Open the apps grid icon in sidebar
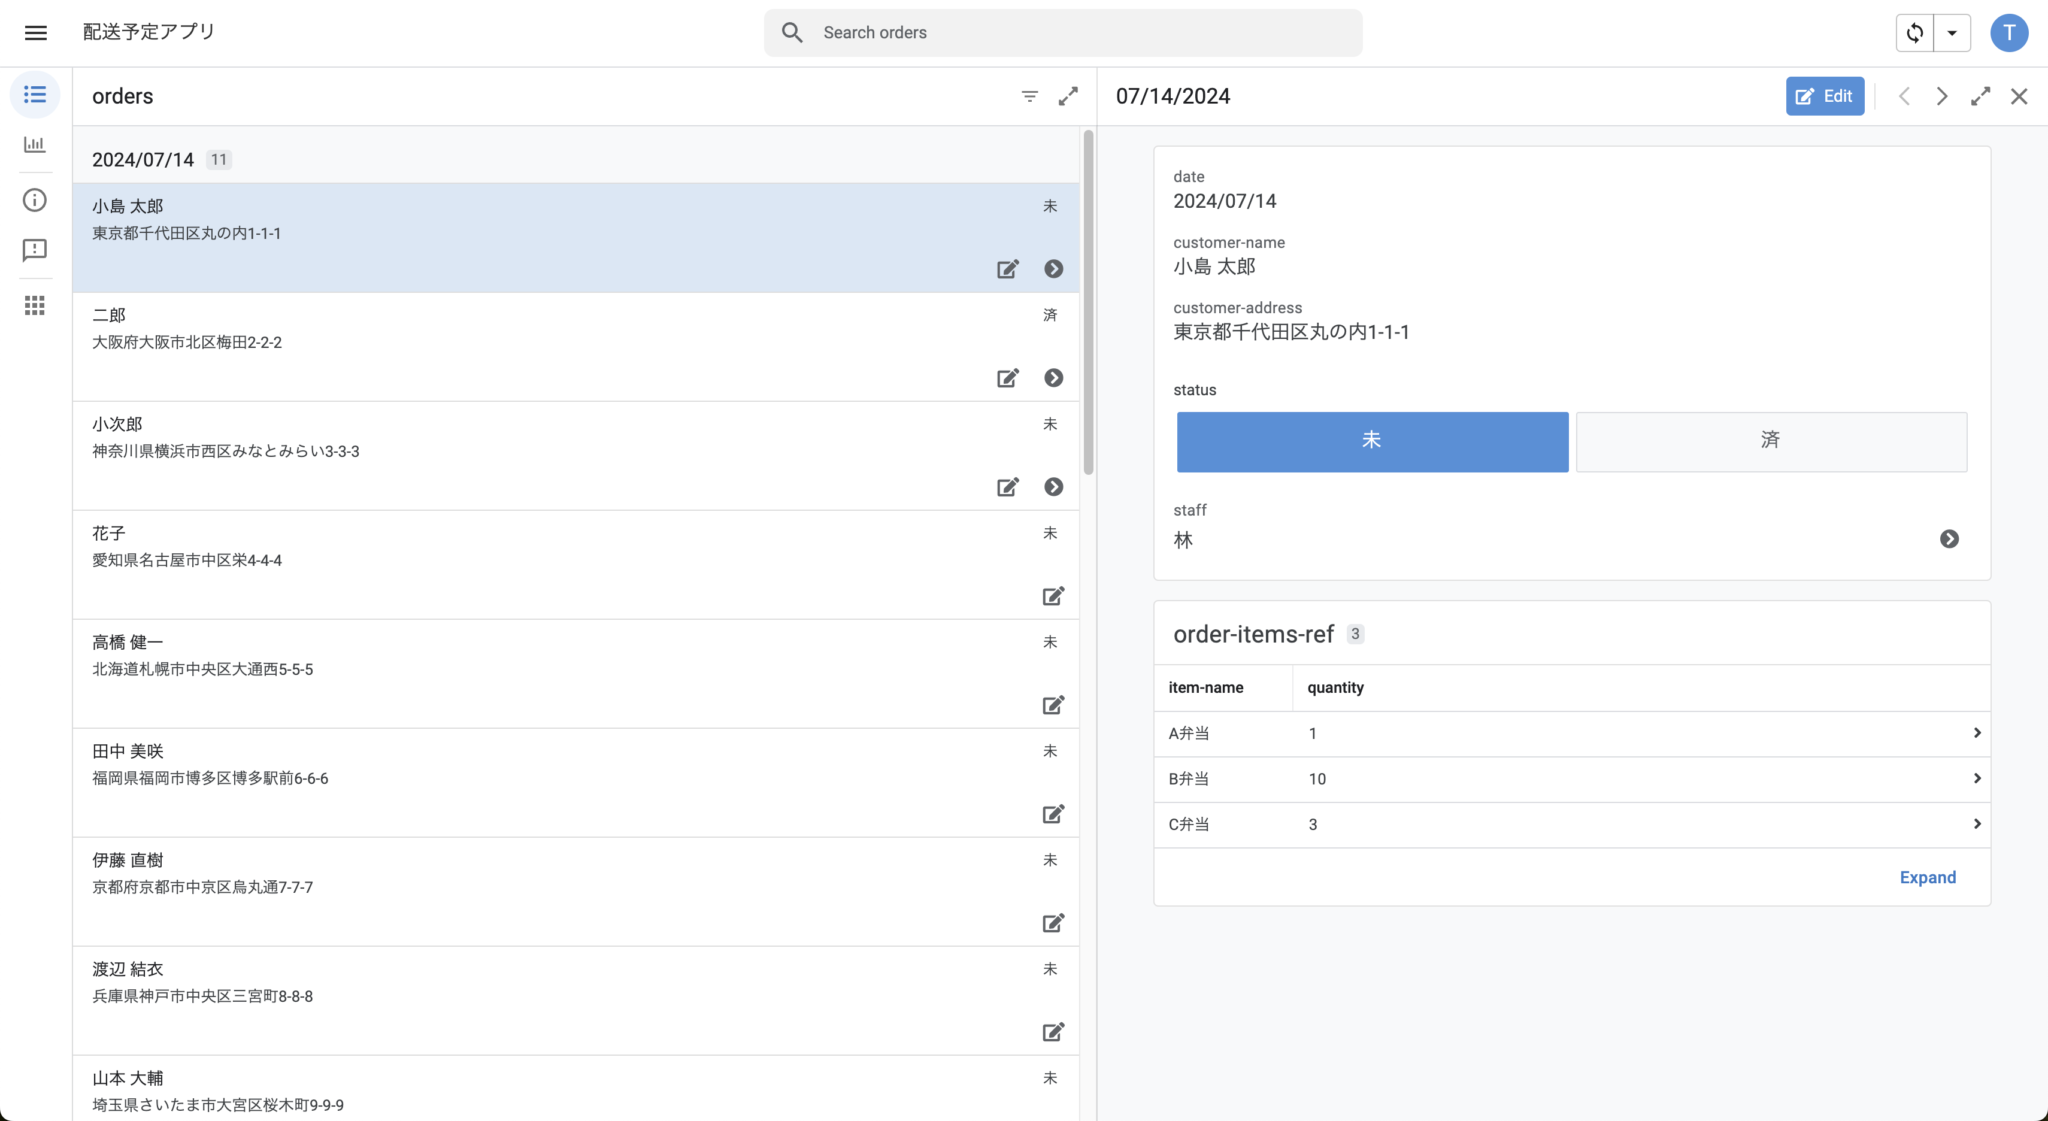 pos(35,305)
